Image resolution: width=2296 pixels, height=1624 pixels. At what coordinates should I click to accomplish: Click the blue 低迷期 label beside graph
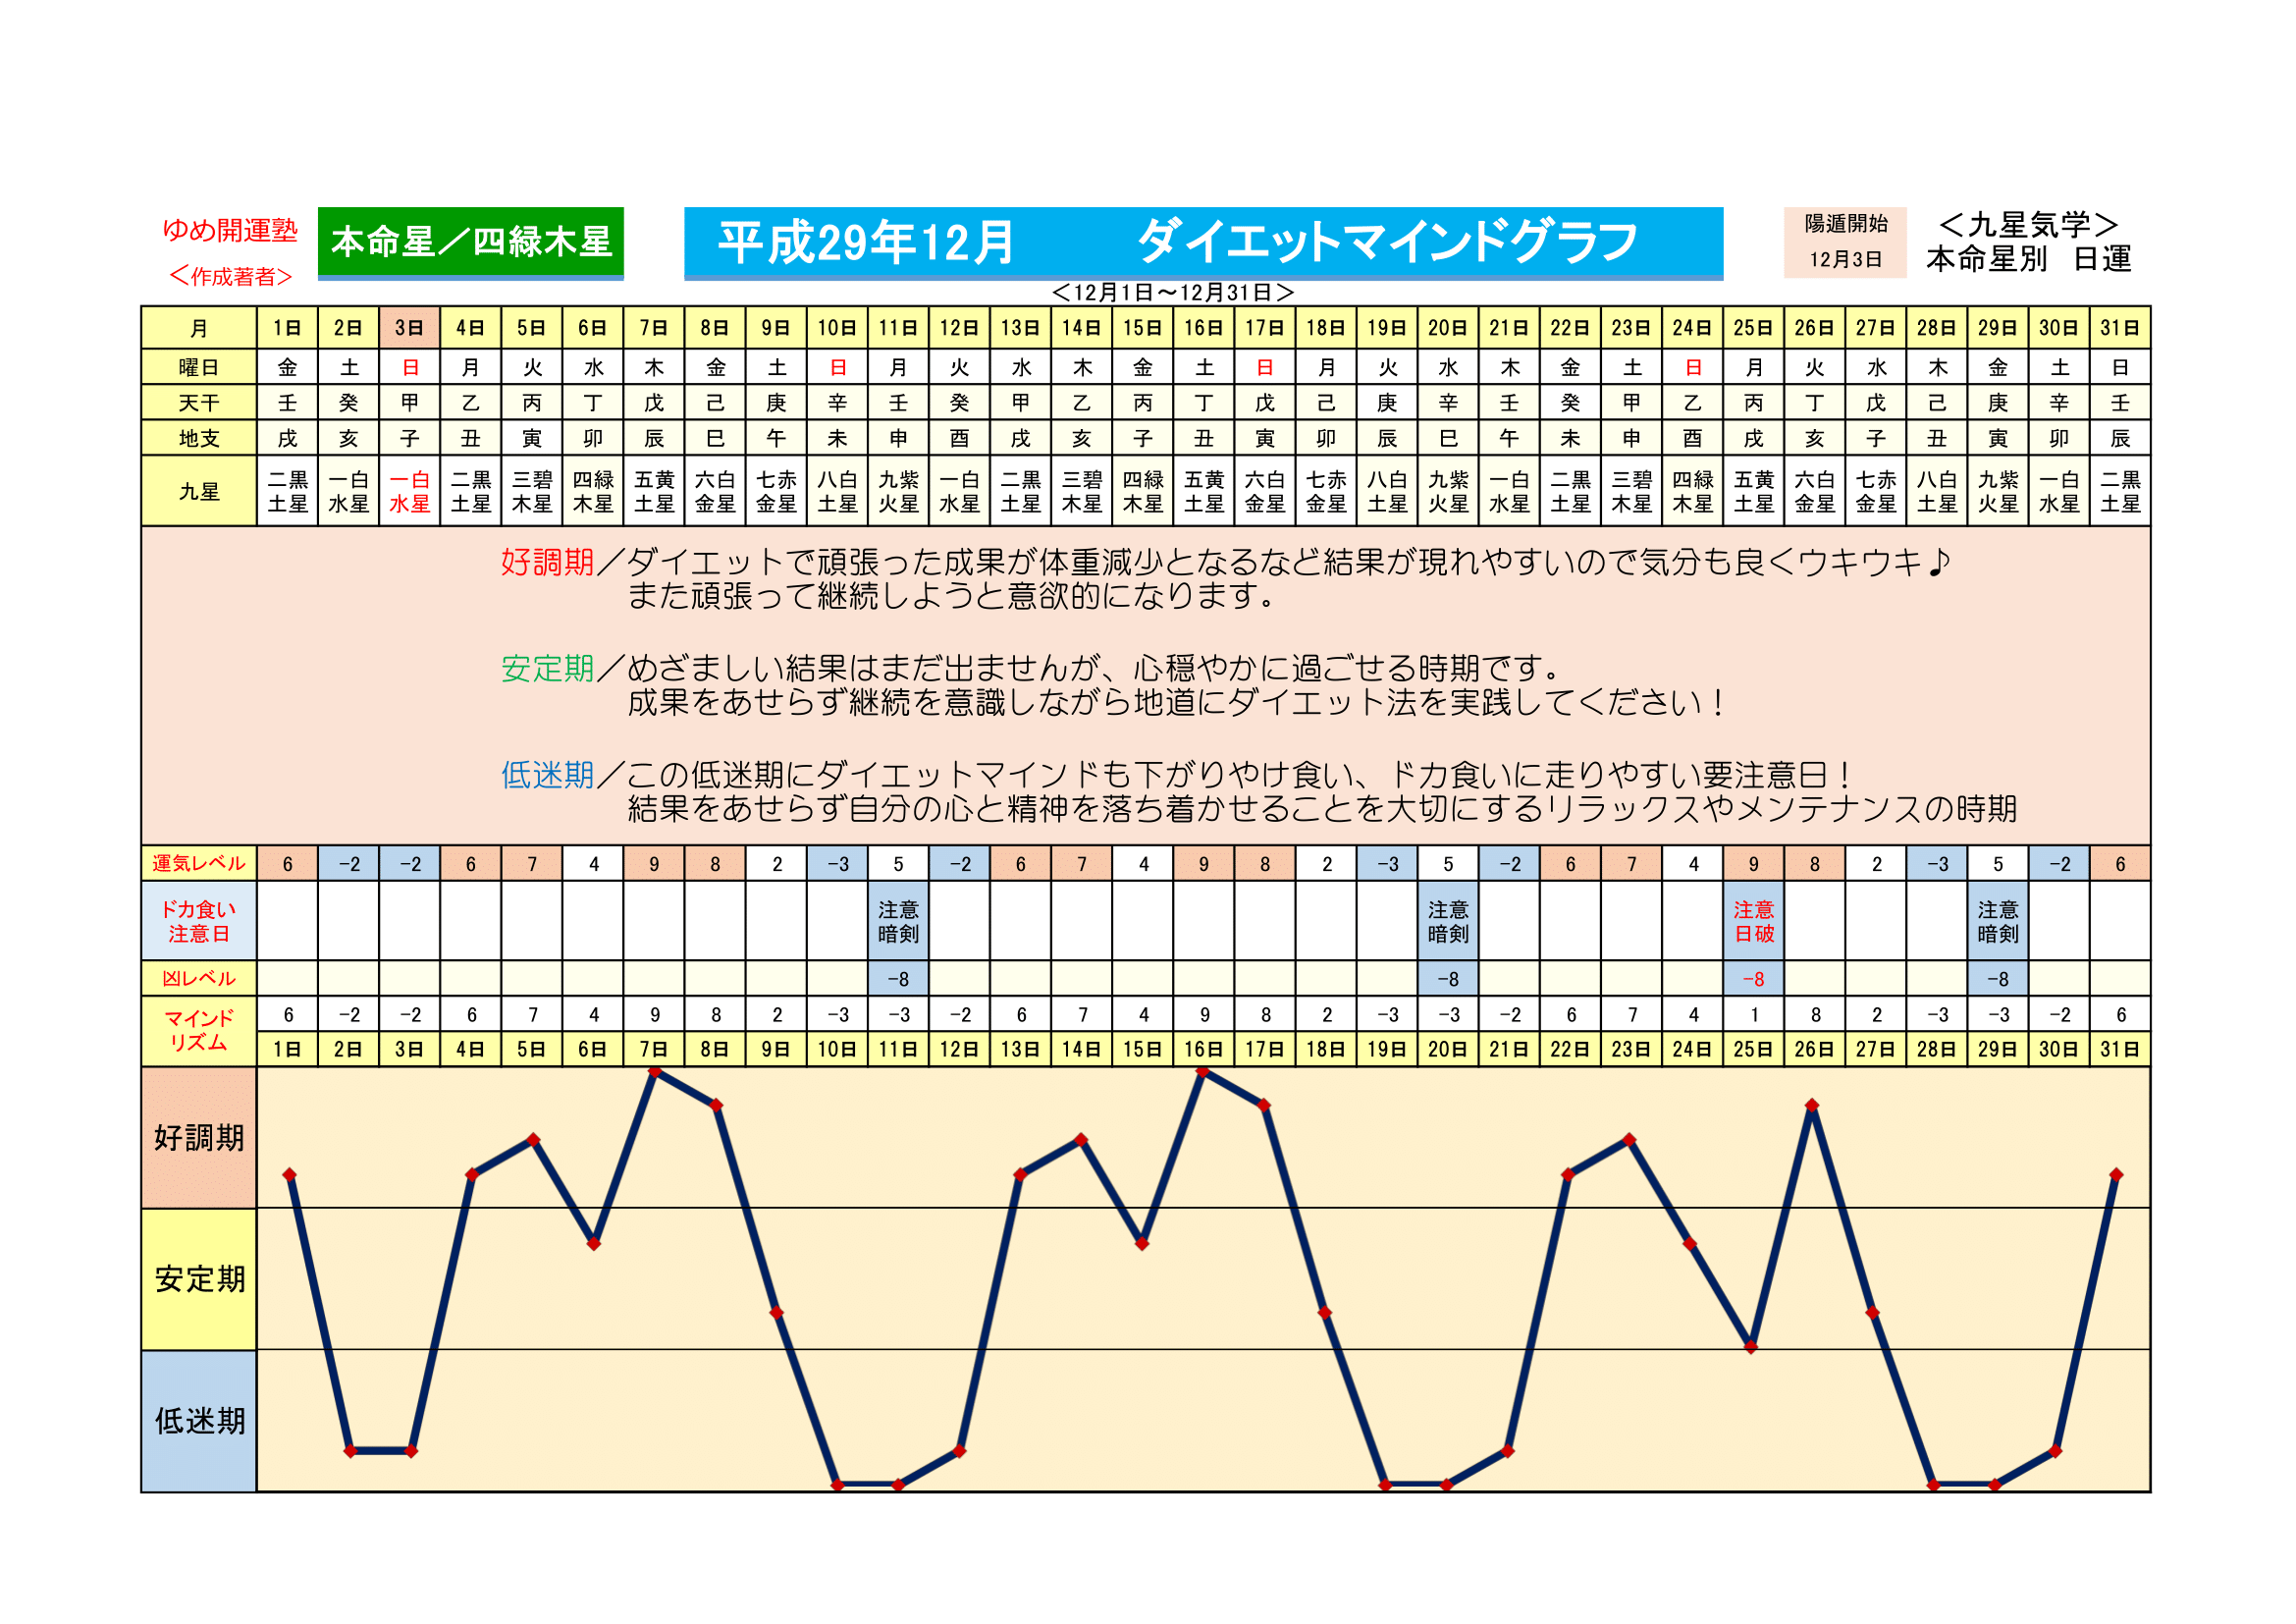tap(199, 1421)
